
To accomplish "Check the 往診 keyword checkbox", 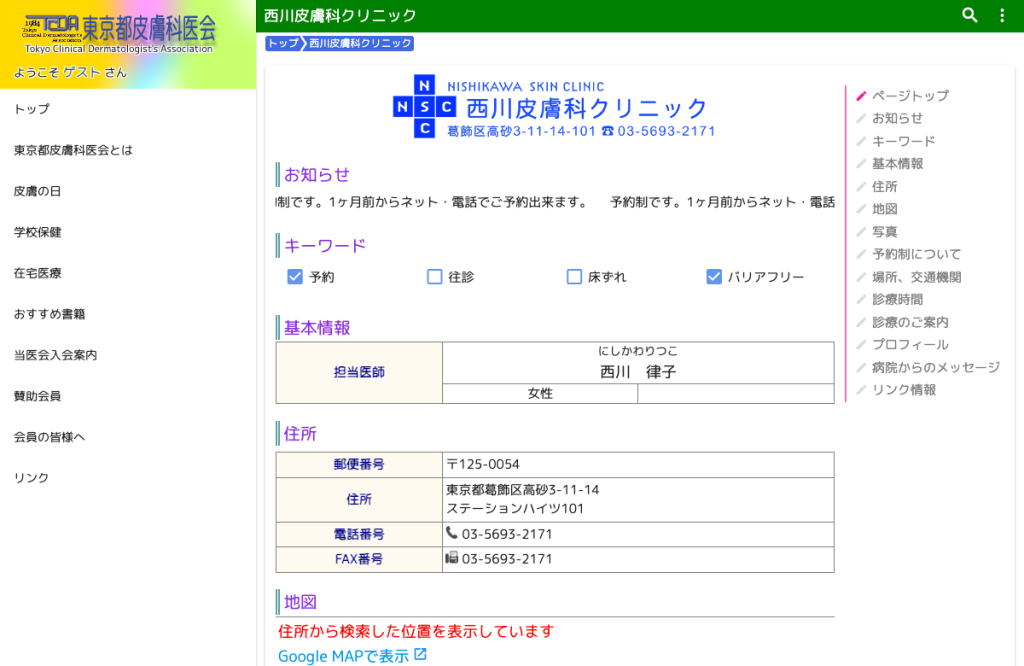I will click(x=434, y=277).
